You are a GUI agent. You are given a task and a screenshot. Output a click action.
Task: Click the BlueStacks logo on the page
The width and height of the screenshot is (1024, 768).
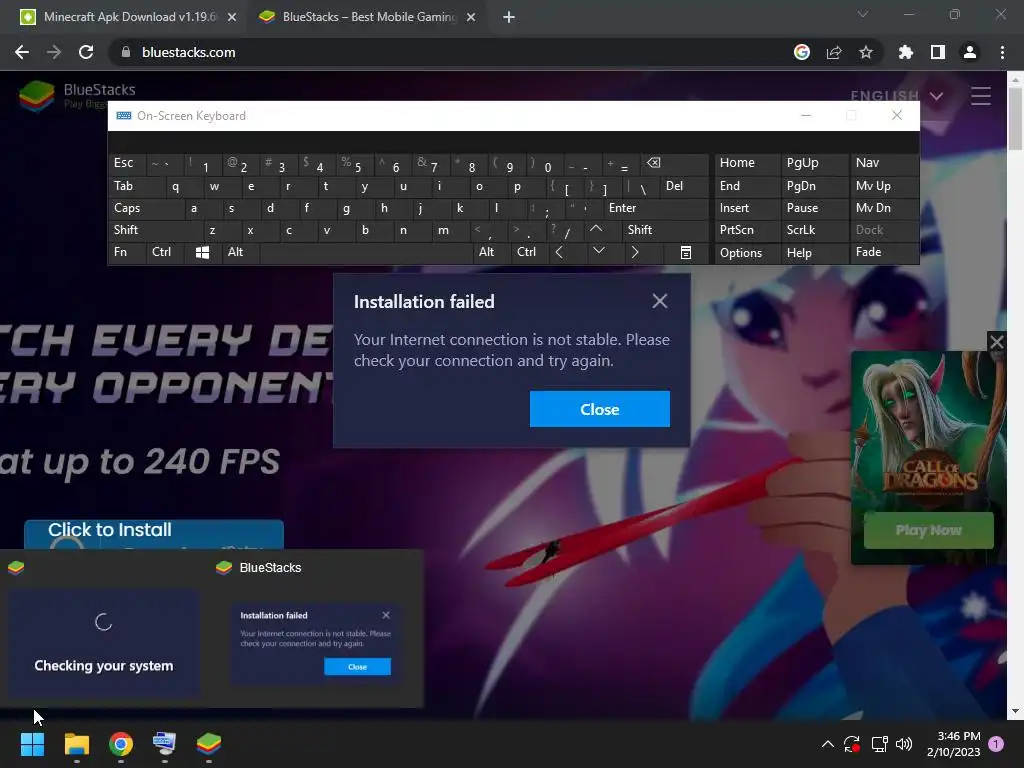tap(78, 95)
